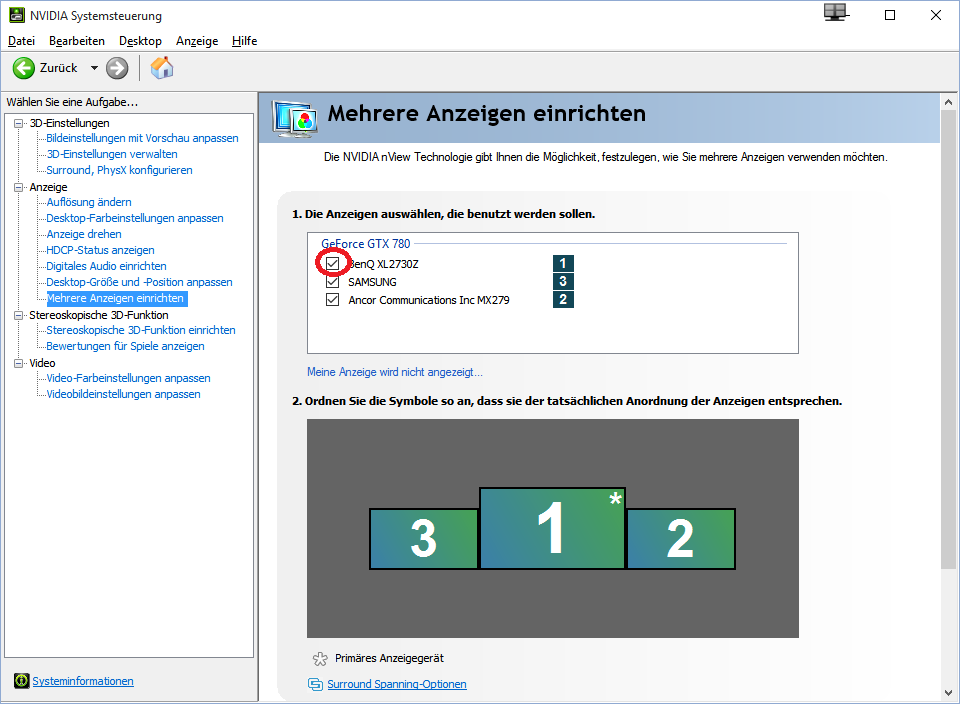Screen dimensions: 960x704
Task: Click display number badge 1 beside BenQ
Action: 563,263
